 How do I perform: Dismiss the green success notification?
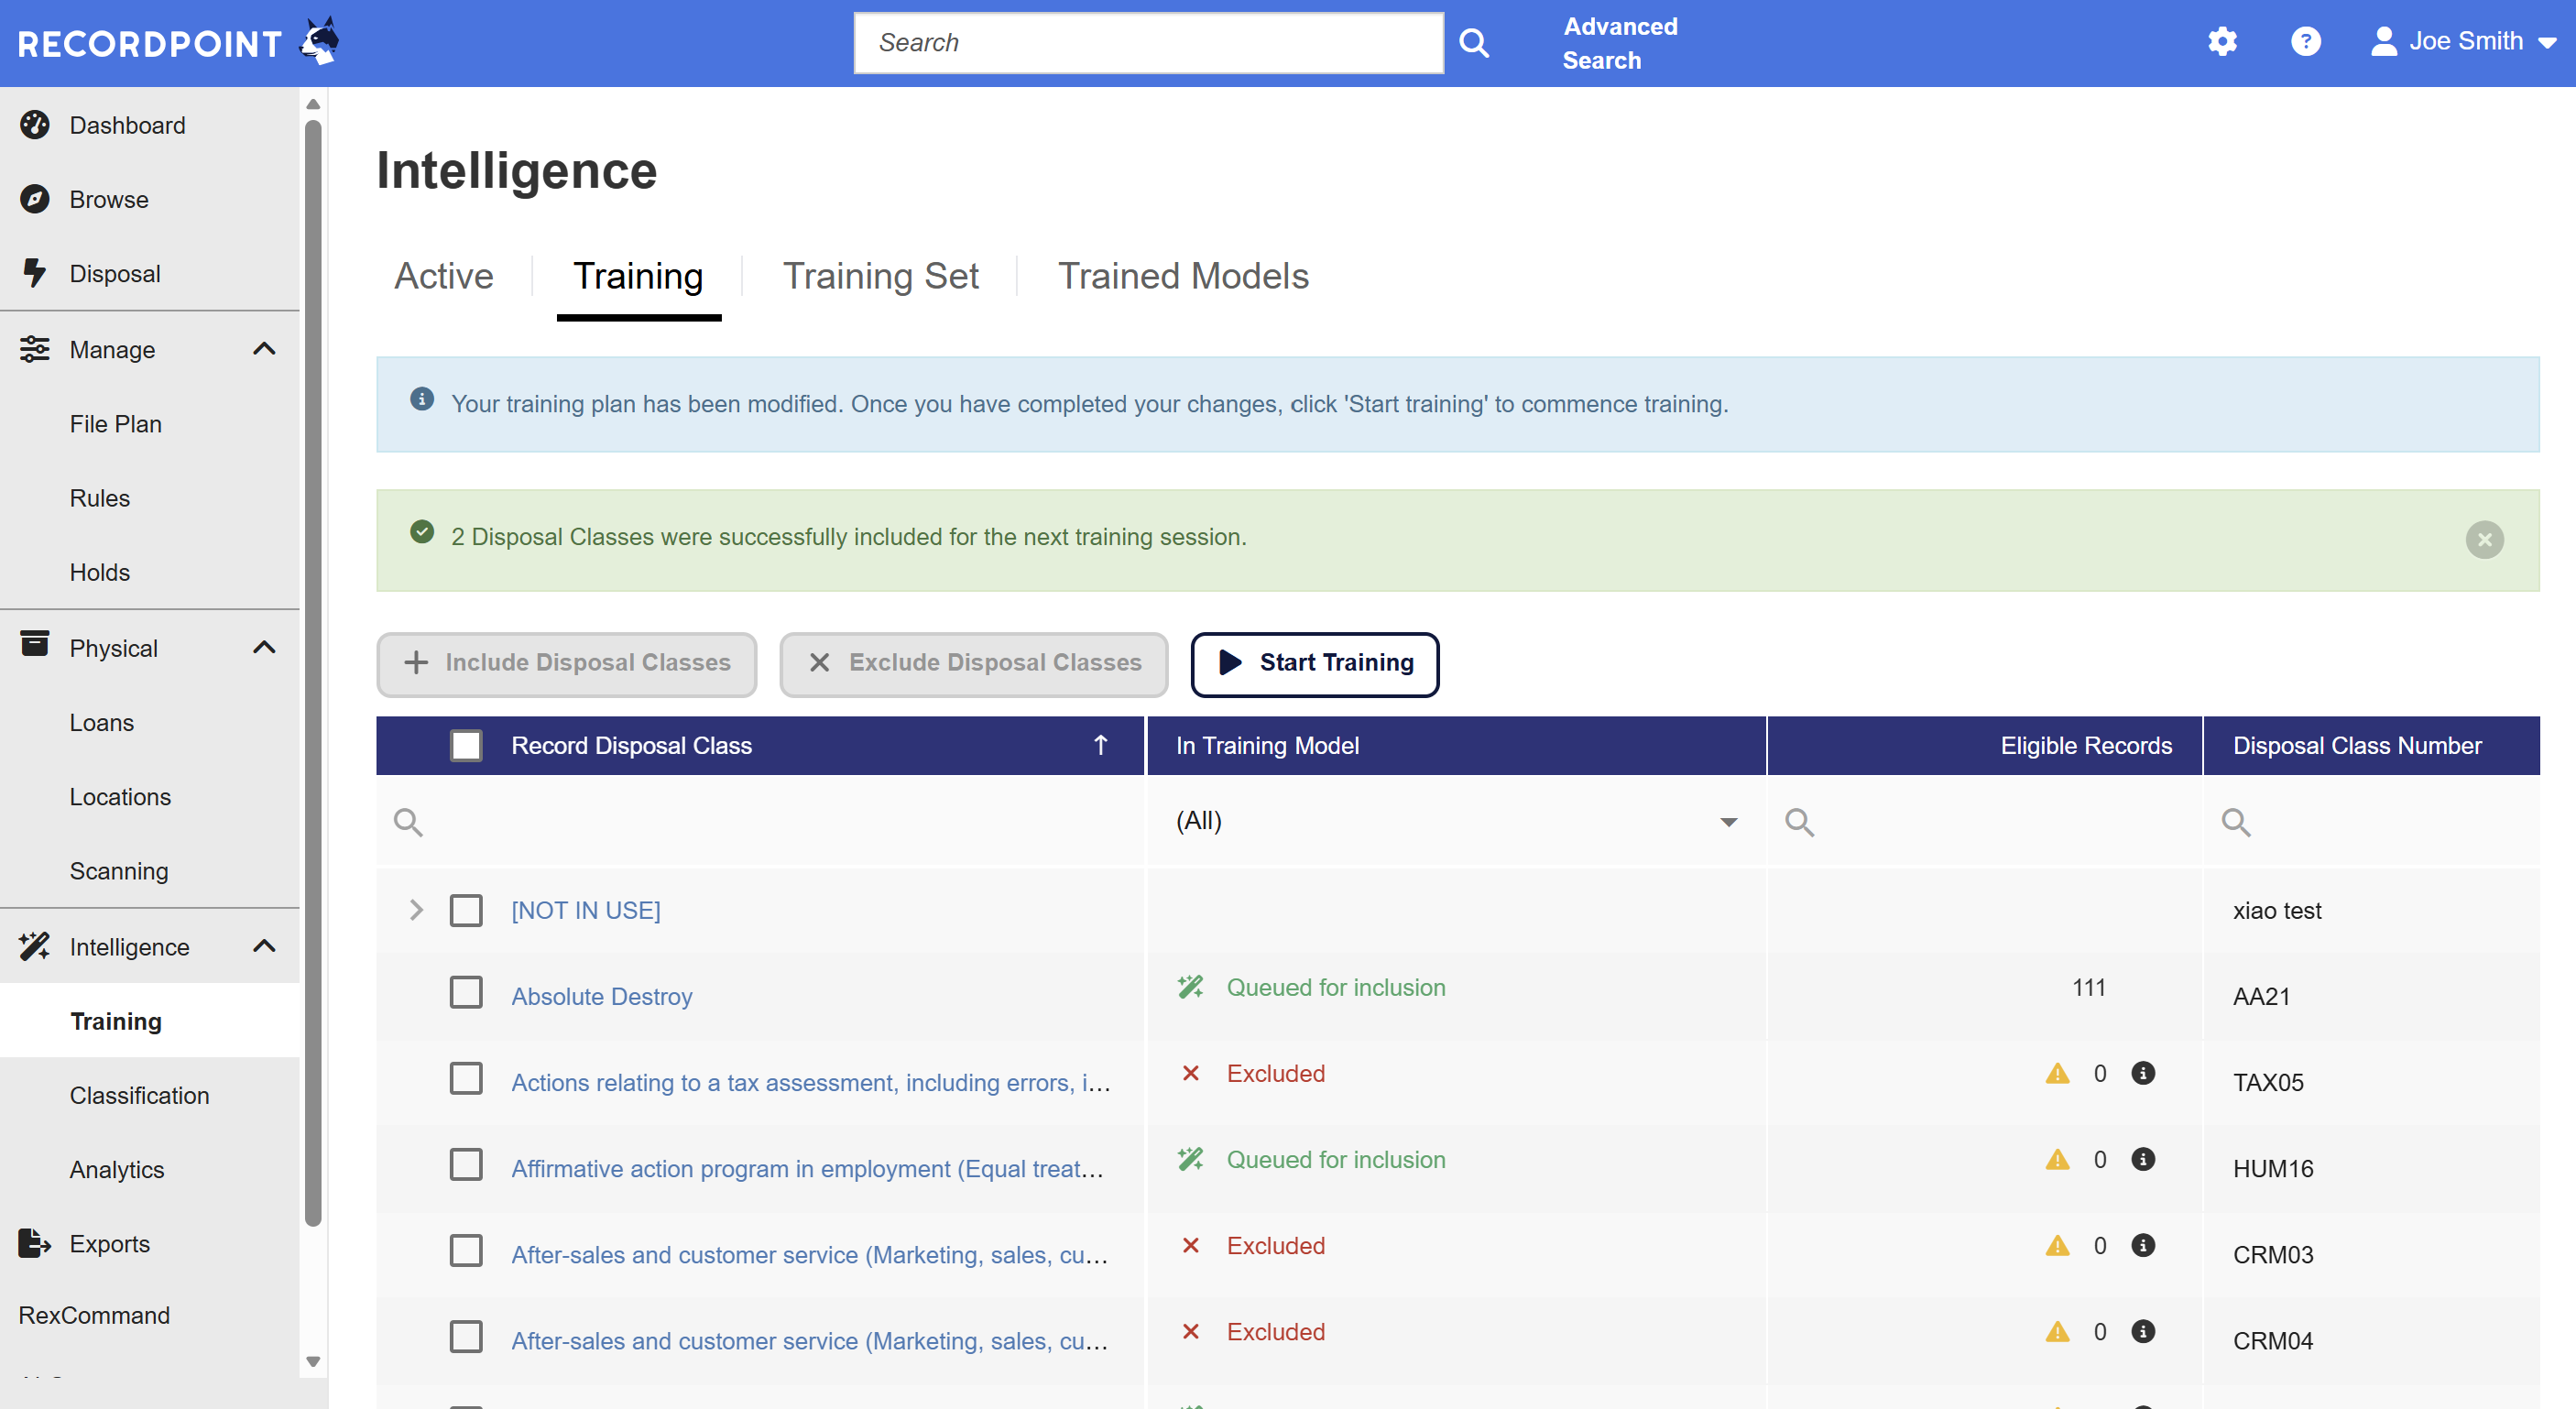point(2484,540)
